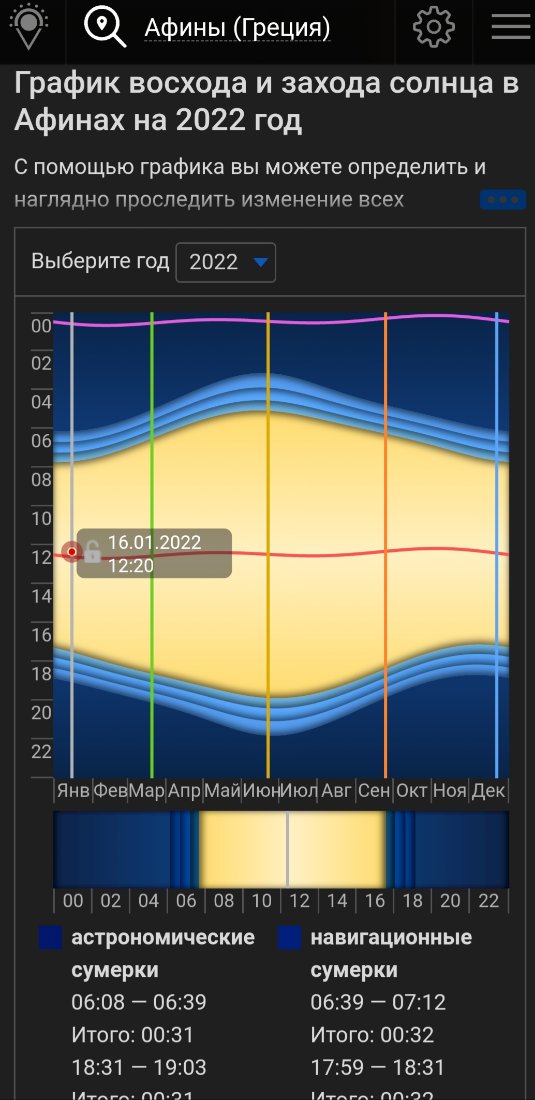Viewport: 535px width, 1100px height.
Task: Open the hamburger menu
Action: [x=510, y=26]
